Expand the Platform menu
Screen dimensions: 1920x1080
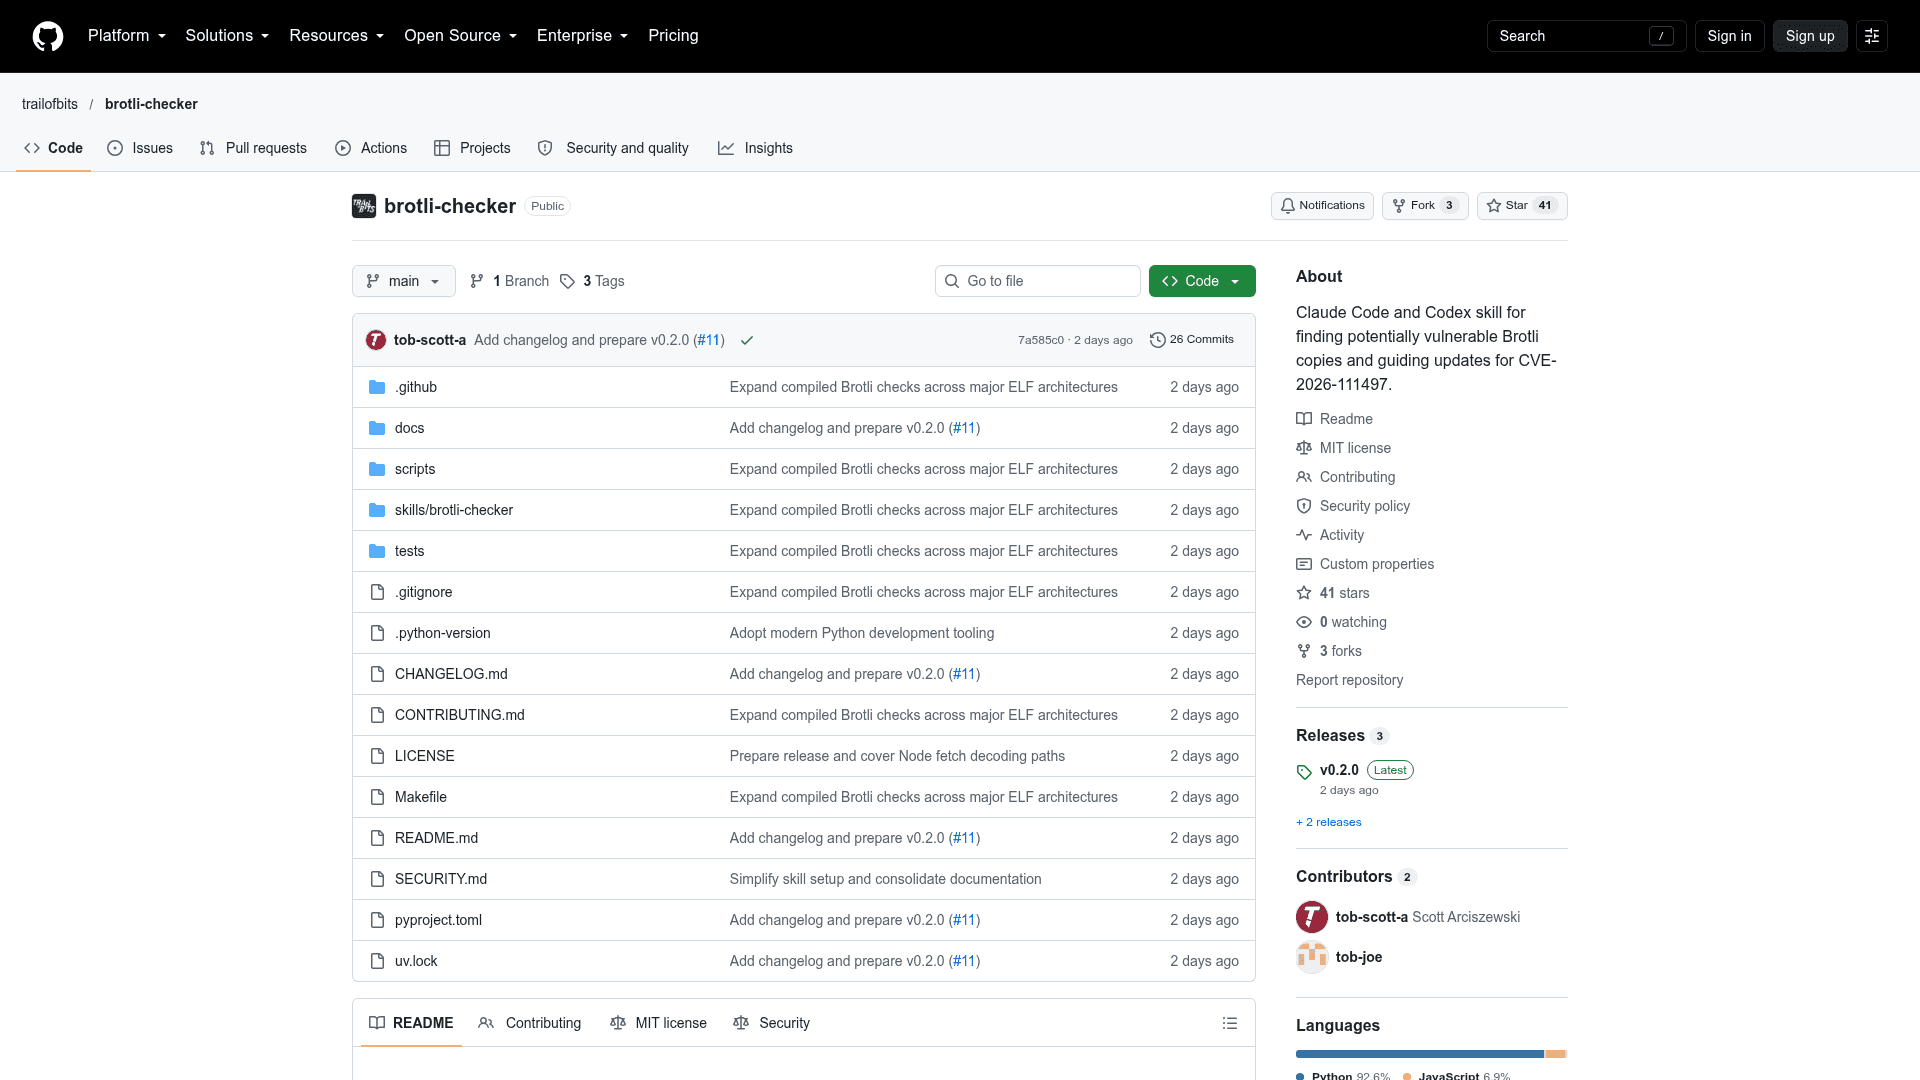pyautogui.click(x=127, y=36)
